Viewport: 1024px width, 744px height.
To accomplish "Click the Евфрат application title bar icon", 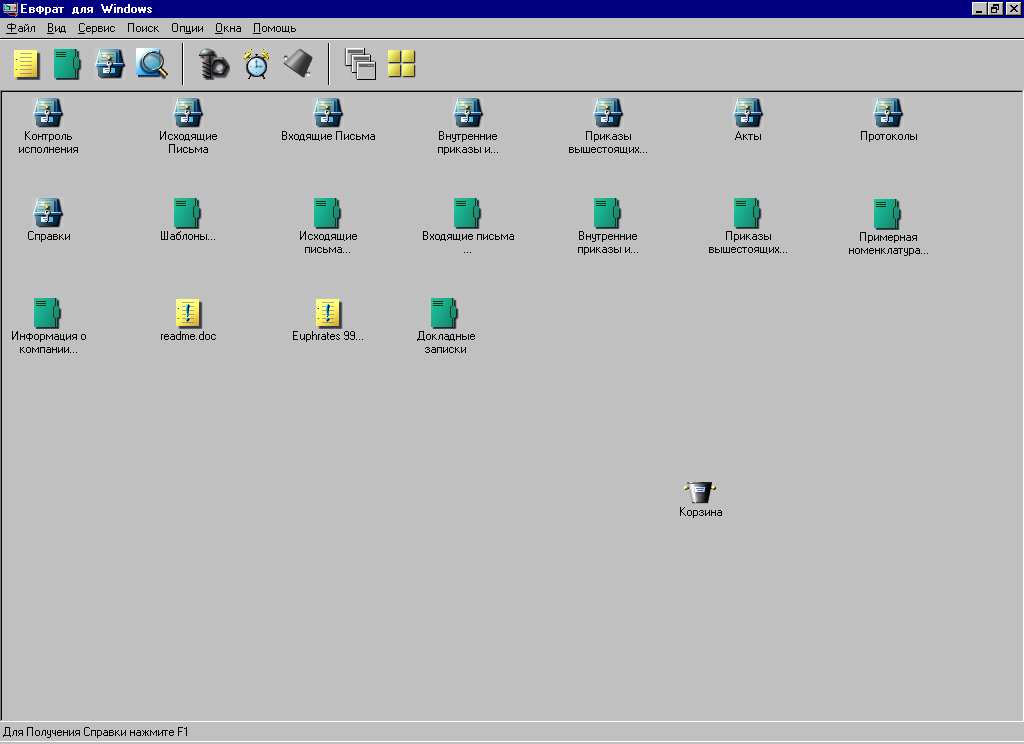I will pos(10,9).
